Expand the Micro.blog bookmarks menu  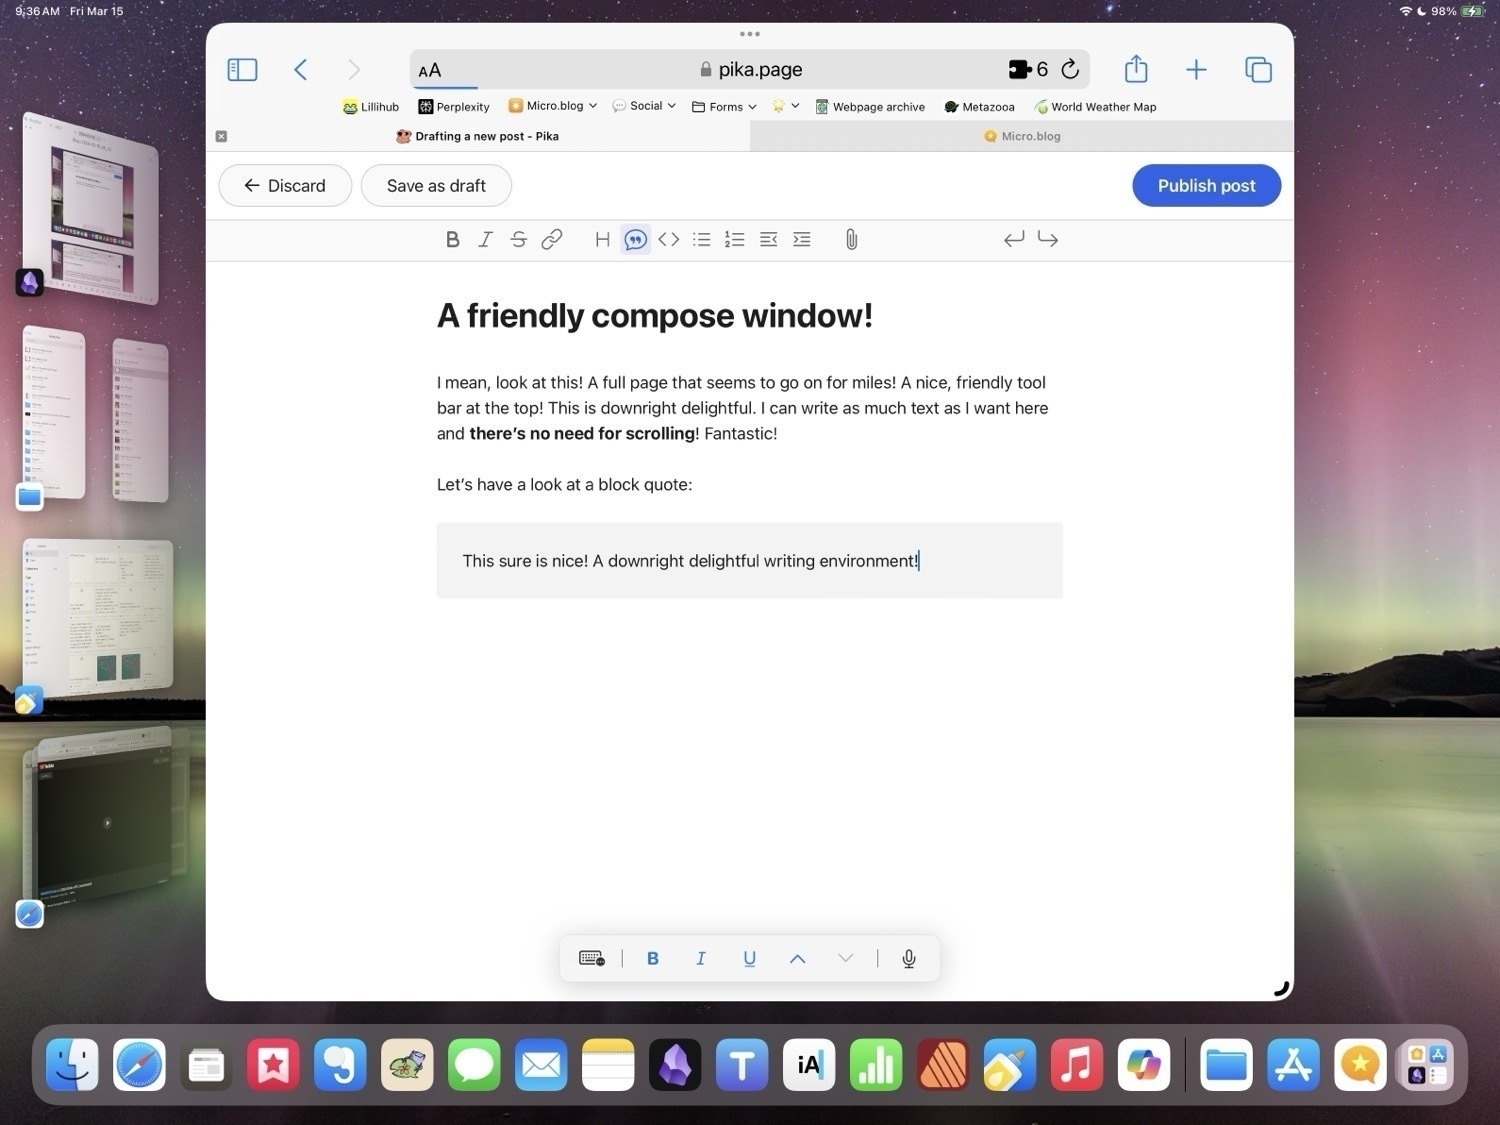coord(551,106)
